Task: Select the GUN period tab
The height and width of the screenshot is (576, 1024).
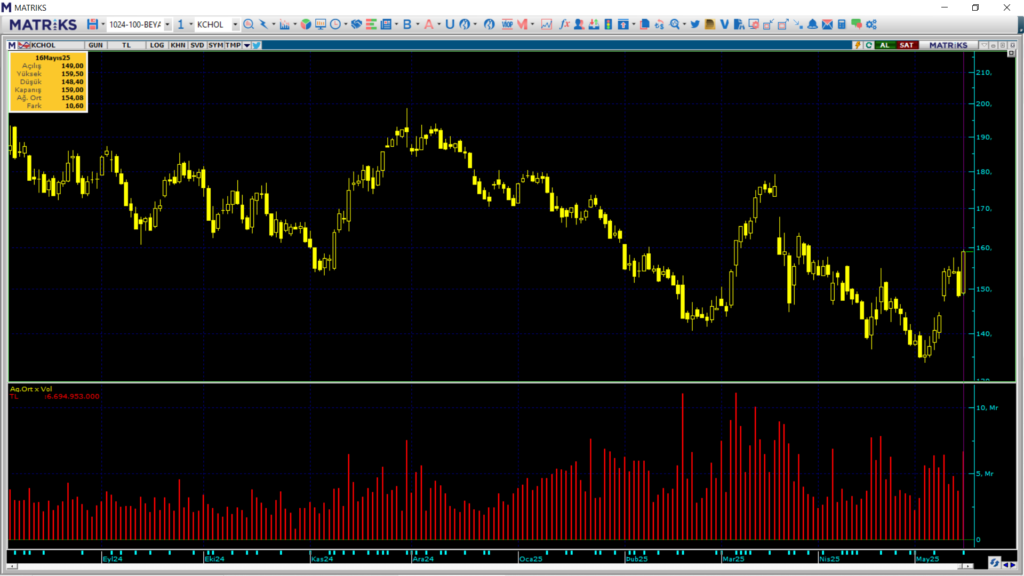Action: (95, 45)
